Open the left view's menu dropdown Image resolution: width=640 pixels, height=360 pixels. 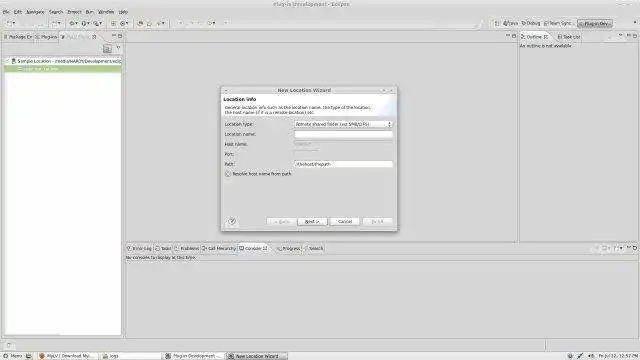(x=118, y=49)
